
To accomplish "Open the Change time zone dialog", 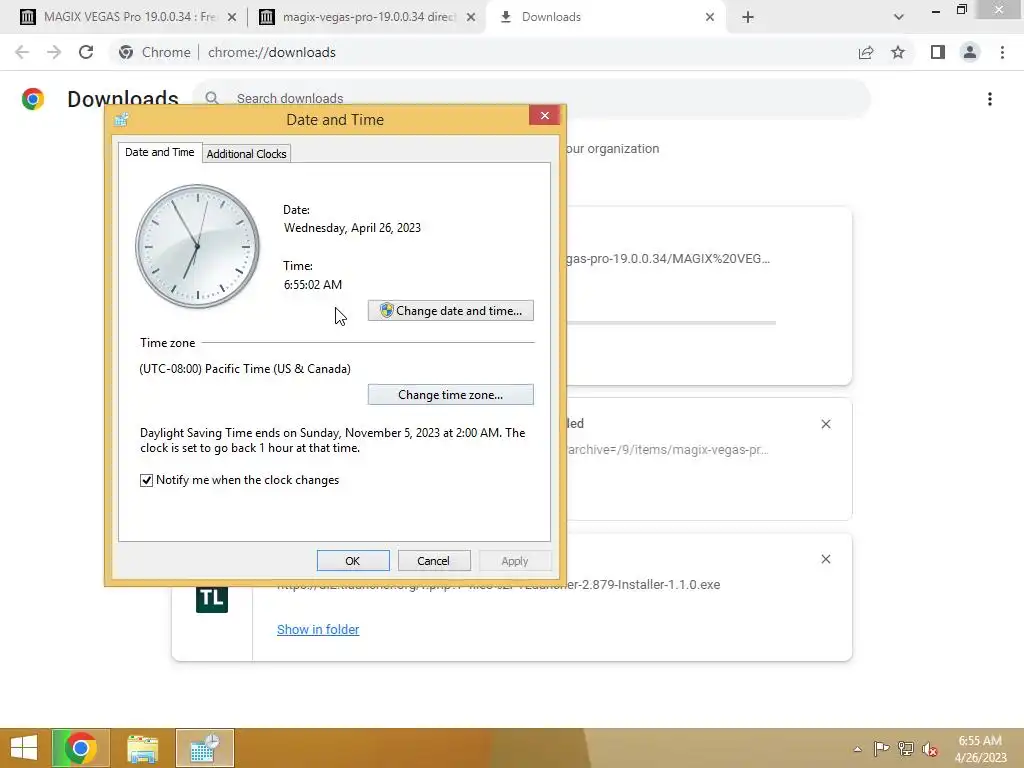I will point(450,394).
